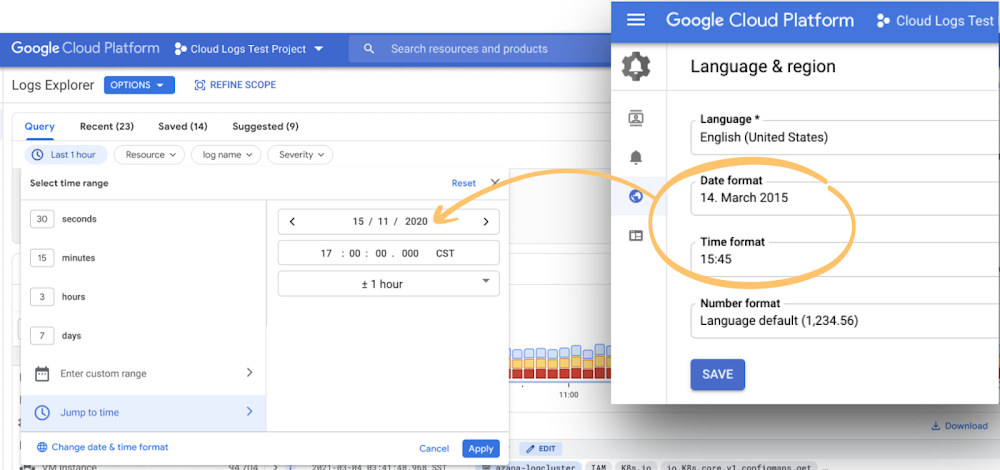Click the profile card sidebar icon
The height and width of the screenshot is (470, 1000).
pyautogui.click(x=636, y=118)
